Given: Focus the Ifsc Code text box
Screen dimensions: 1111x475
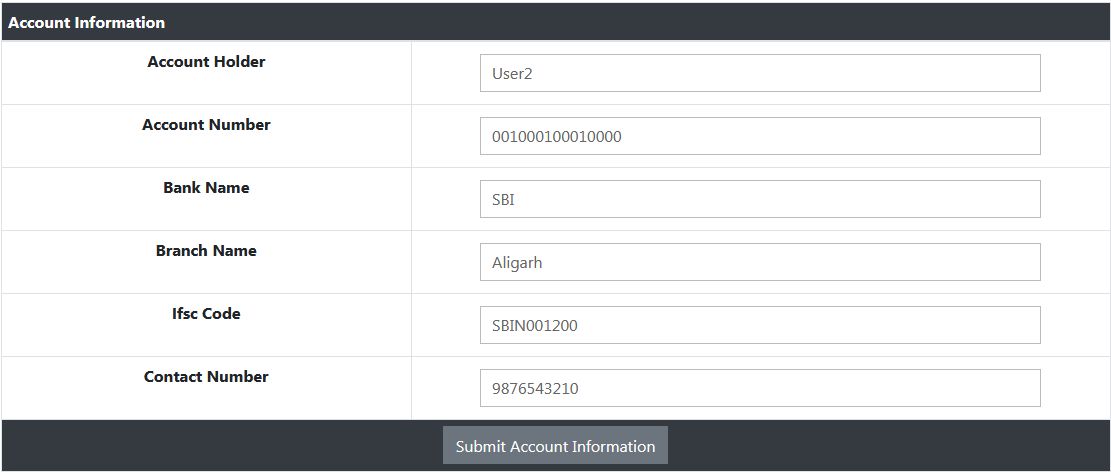Looking at the screenshot, I should click(760, 325).
